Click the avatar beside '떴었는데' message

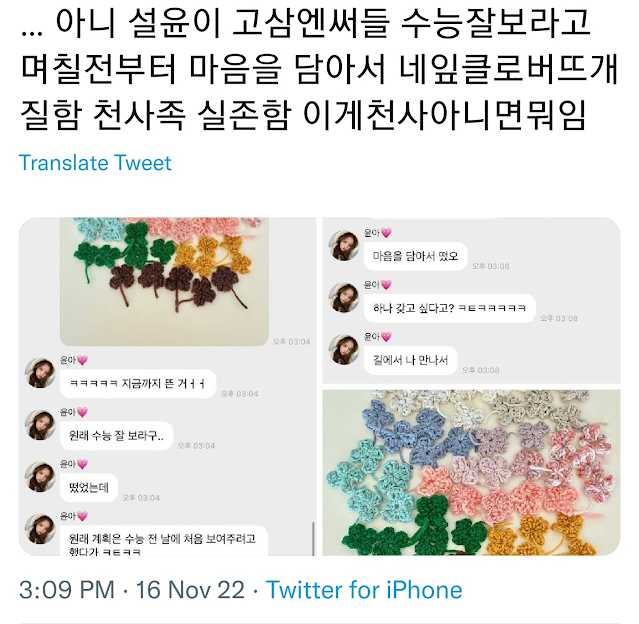coord(40,477)
